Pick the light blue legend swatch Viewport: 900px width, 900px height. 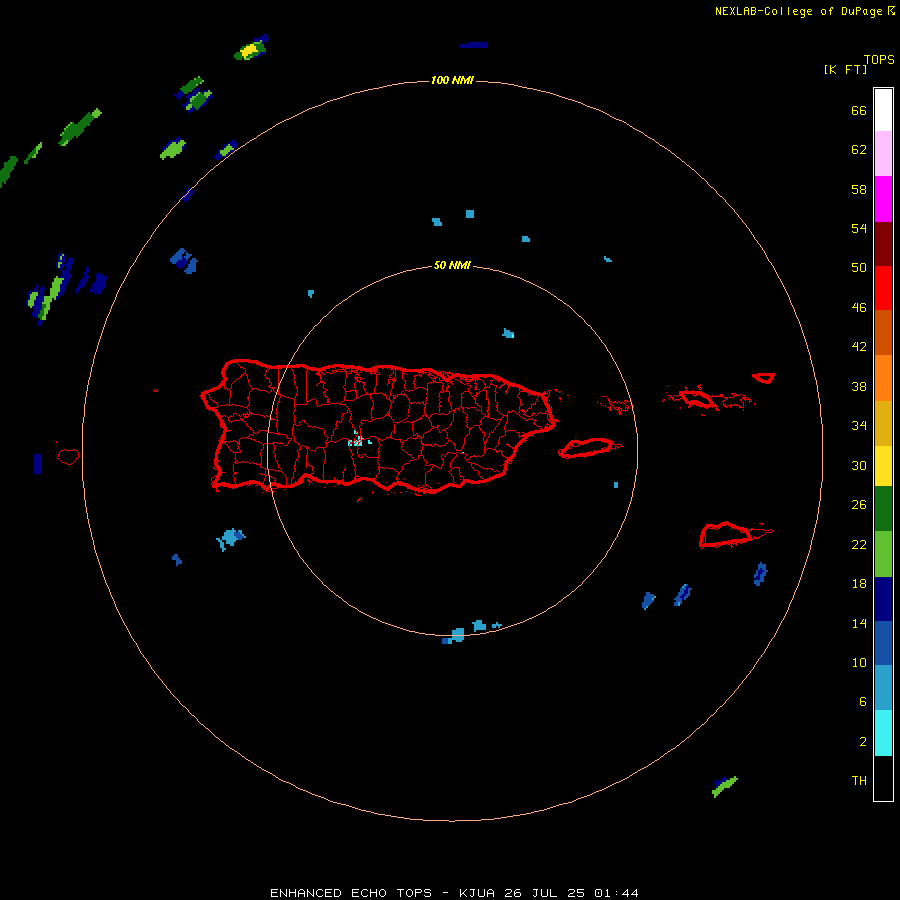pyautogui.click(x=883, y=688)
